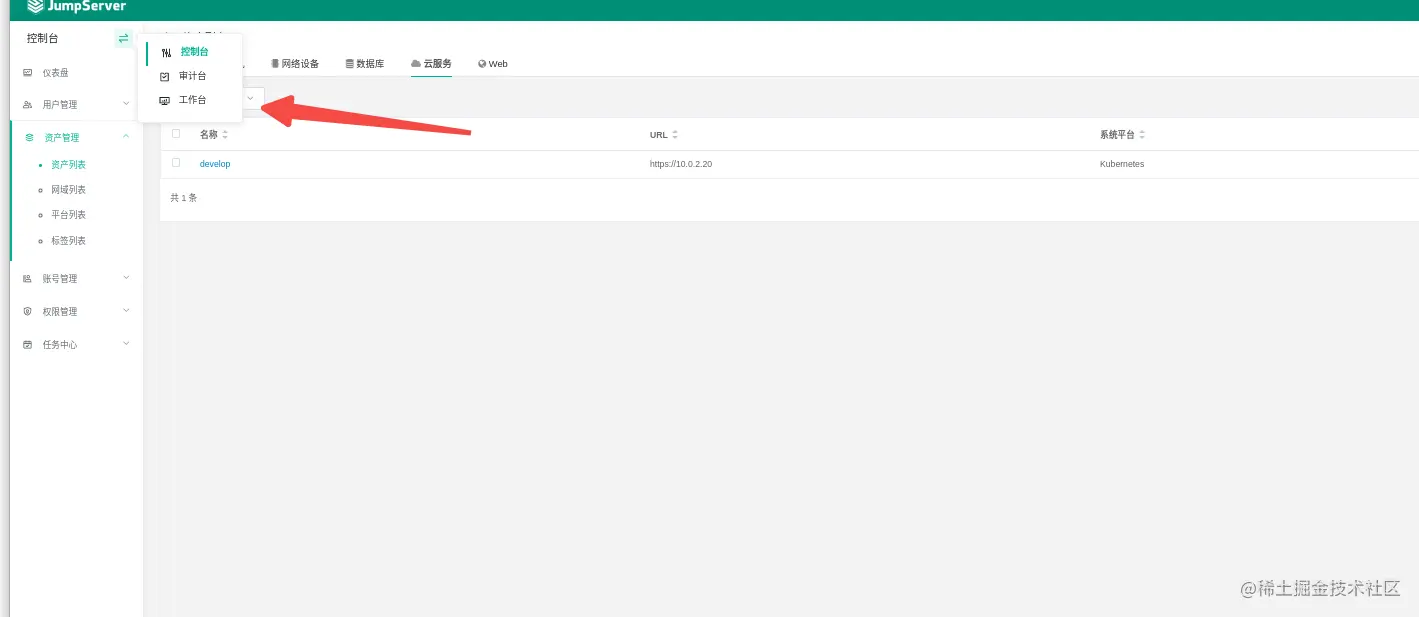Click the 用户管理 users icon
This screenshot has width=1419, height=617.
(28, 105)
